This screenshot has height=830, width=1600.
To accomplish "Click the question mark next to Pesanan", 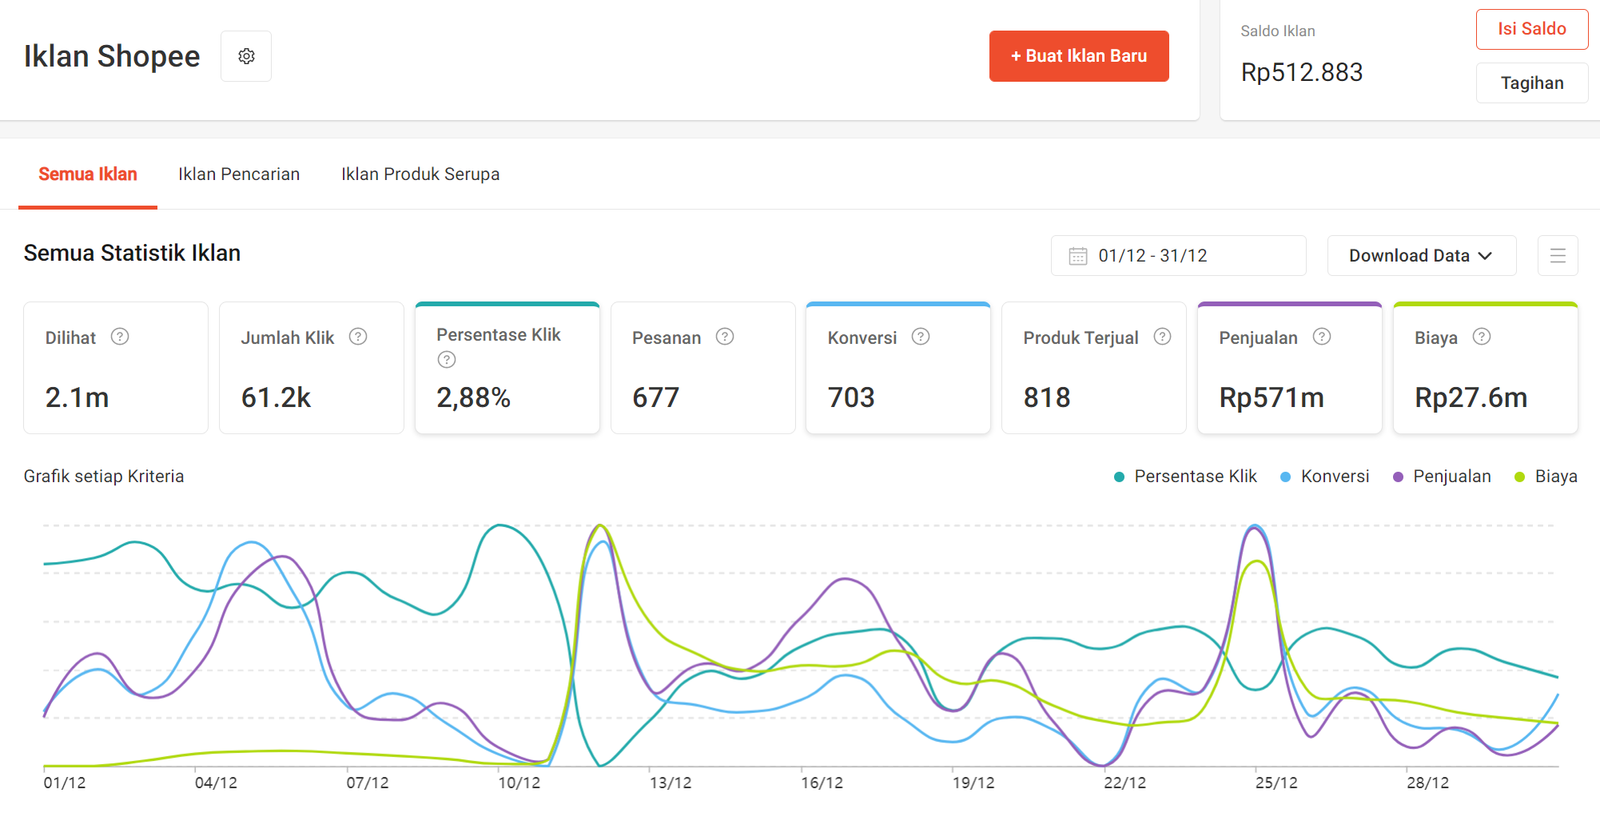I will coord(725,337).
